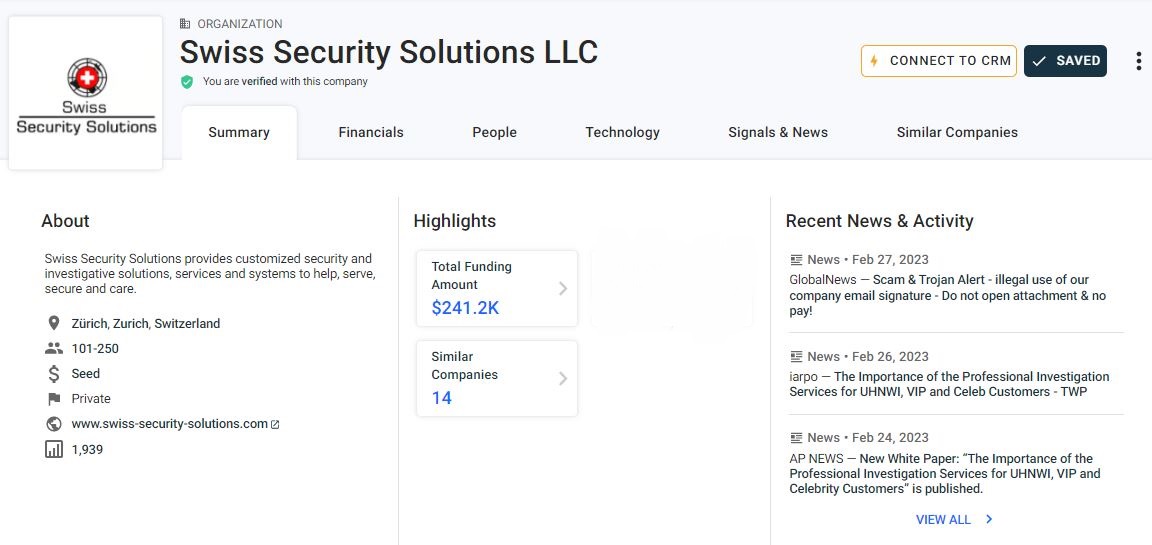The height and width of the screenshot is (545, 1152).
Task: Open the Signals & News tab
Action: tap(778, 132)
